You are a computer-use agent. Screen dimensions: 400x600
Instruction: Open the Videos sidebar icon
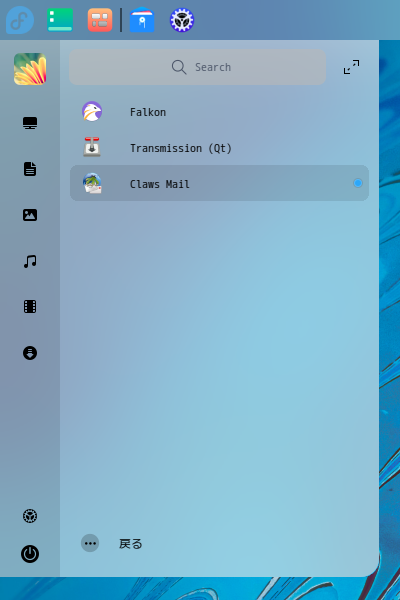30,307
